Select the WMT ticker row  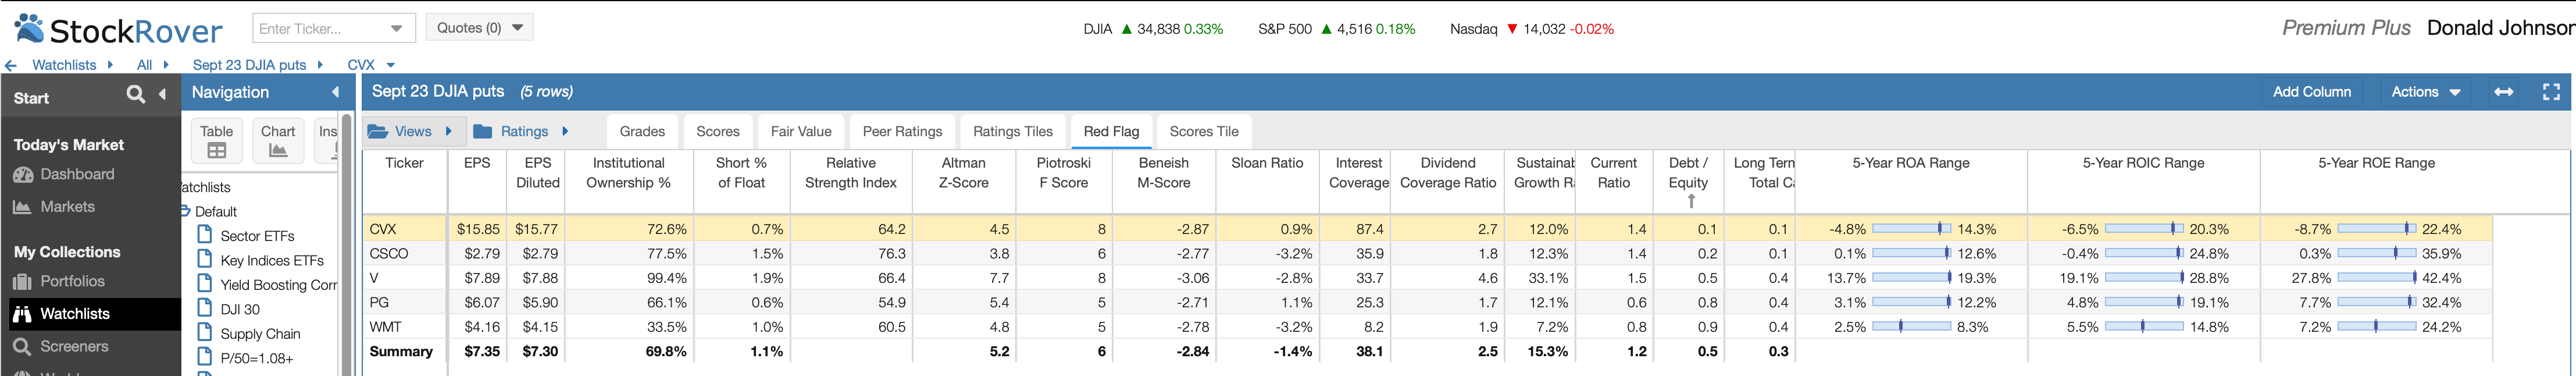pyautogui.click(x=1428, y=327)
